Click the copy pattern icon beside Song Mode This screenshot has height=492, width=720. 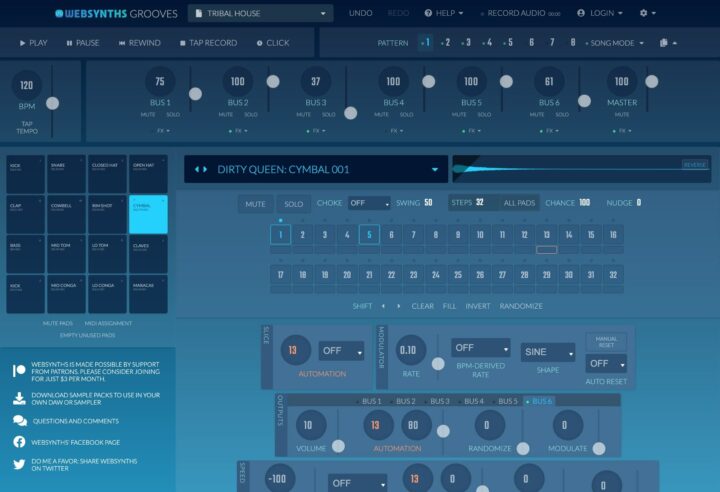coord(664,43)
